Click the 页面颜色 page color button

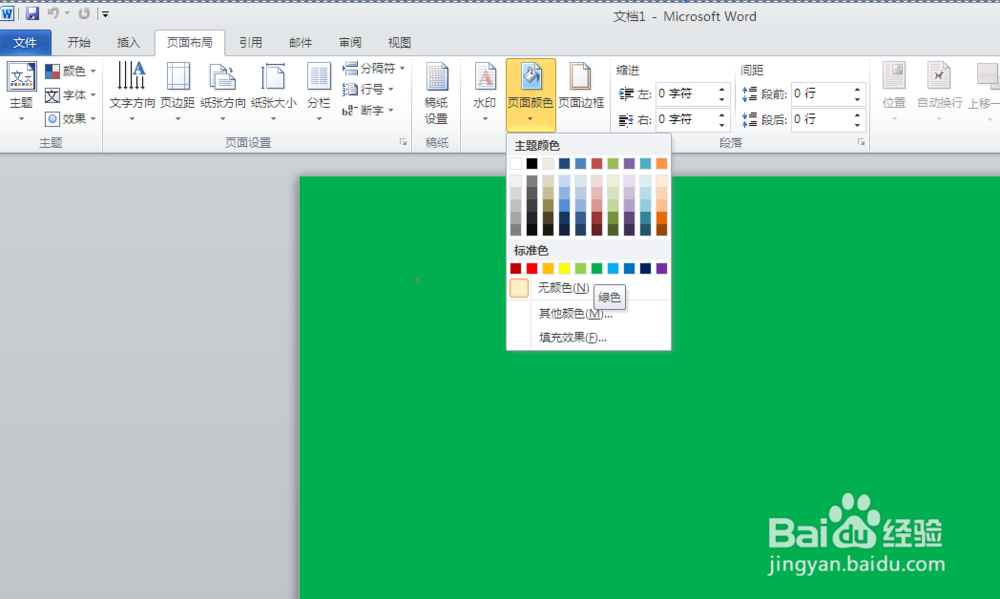click(x=531, y=93)
